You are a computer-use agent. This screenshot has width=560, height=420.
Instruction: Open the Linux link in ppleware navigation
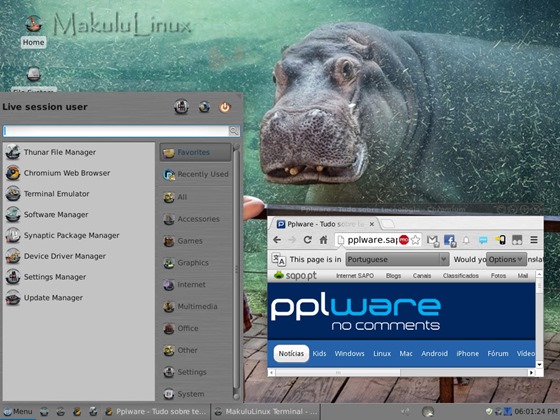click(382, 353)
